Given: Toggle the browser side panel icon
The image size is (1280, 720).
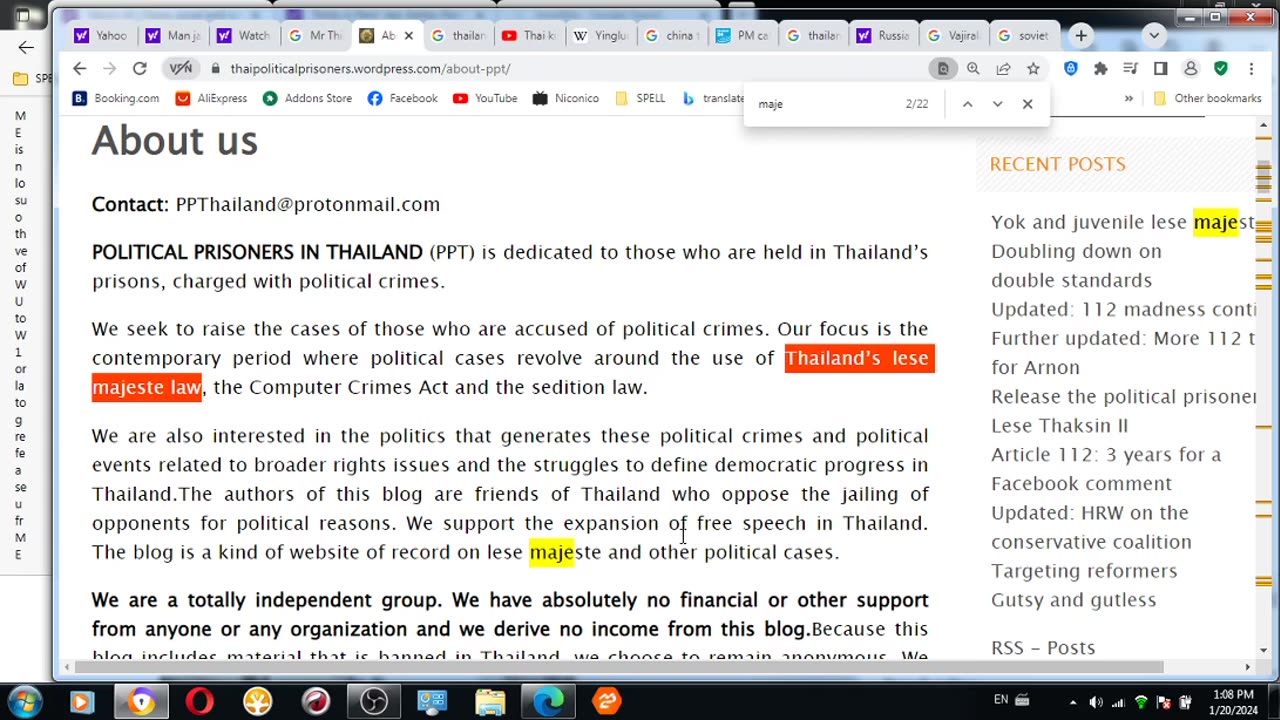Looking at the screenshot, I should tap(1161, 68).
